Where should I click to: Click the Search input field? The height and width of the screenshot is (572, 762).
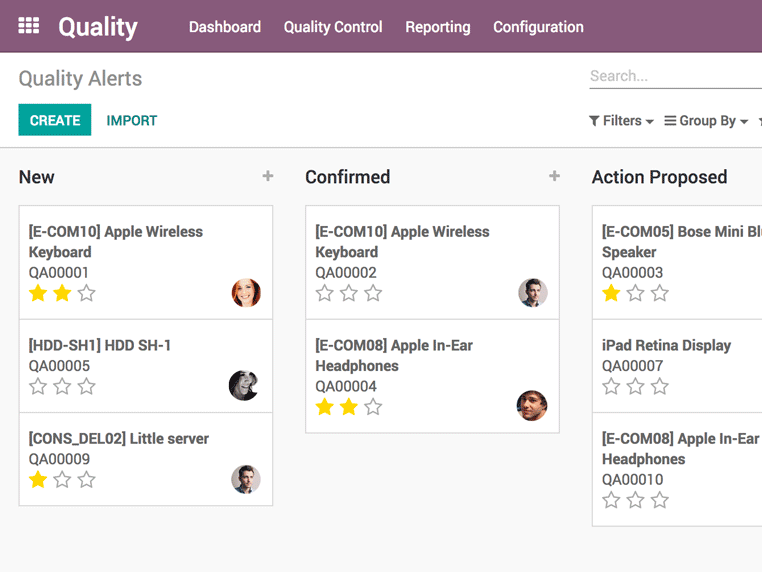pyautogui.click(x=674, y=76)
